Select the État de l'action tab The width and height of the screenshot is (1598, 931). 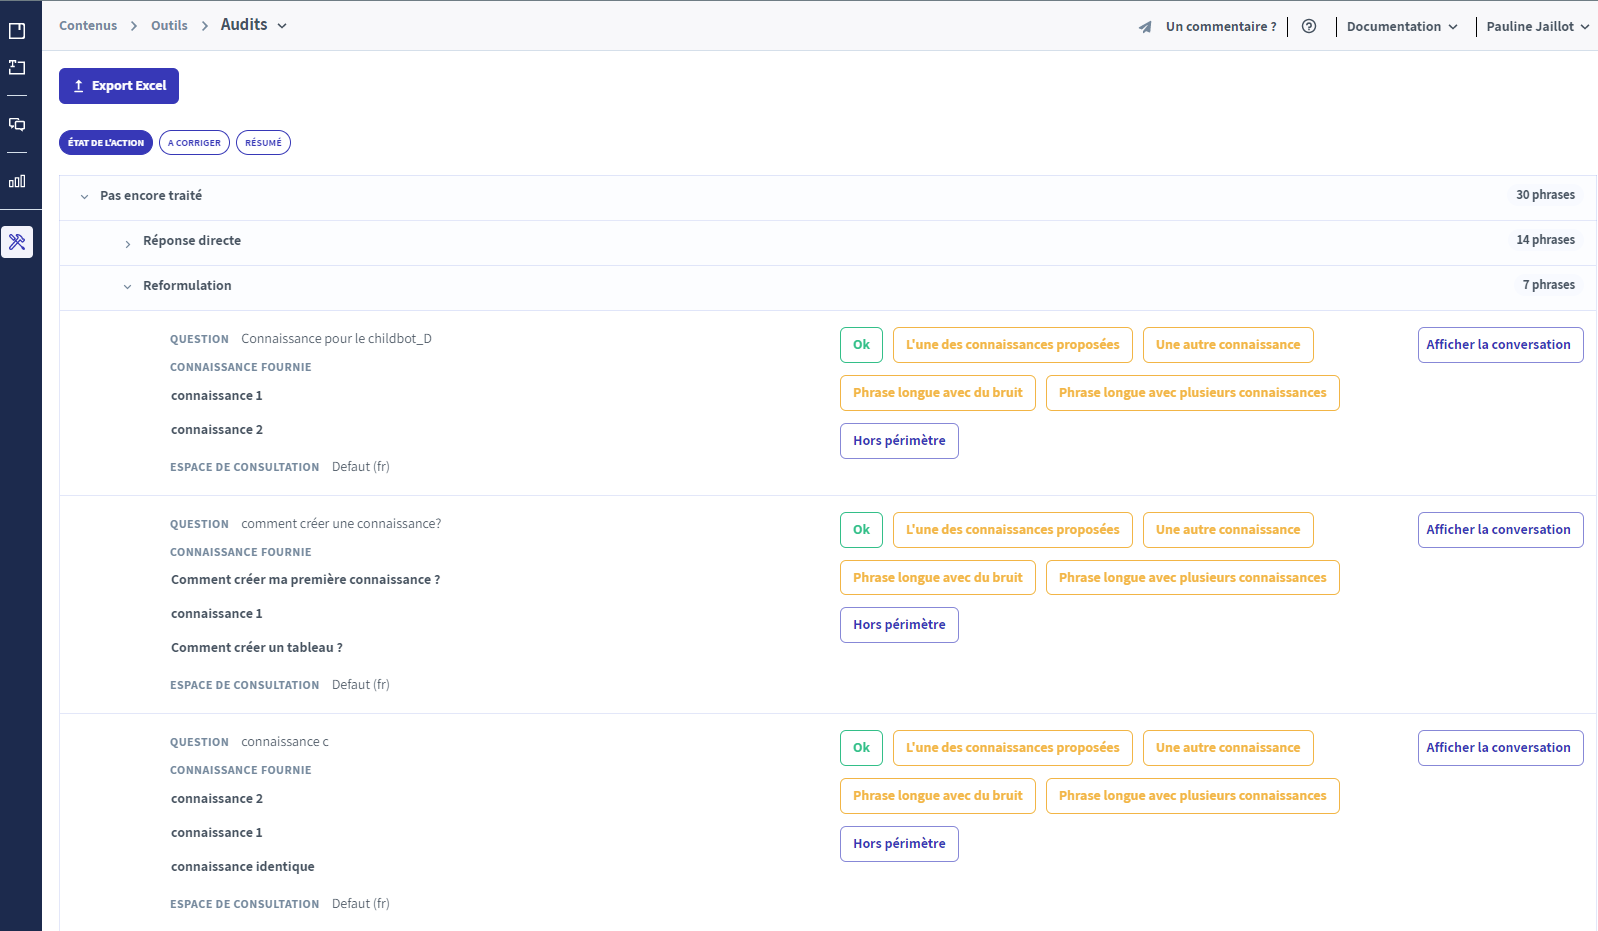point(106,143)
